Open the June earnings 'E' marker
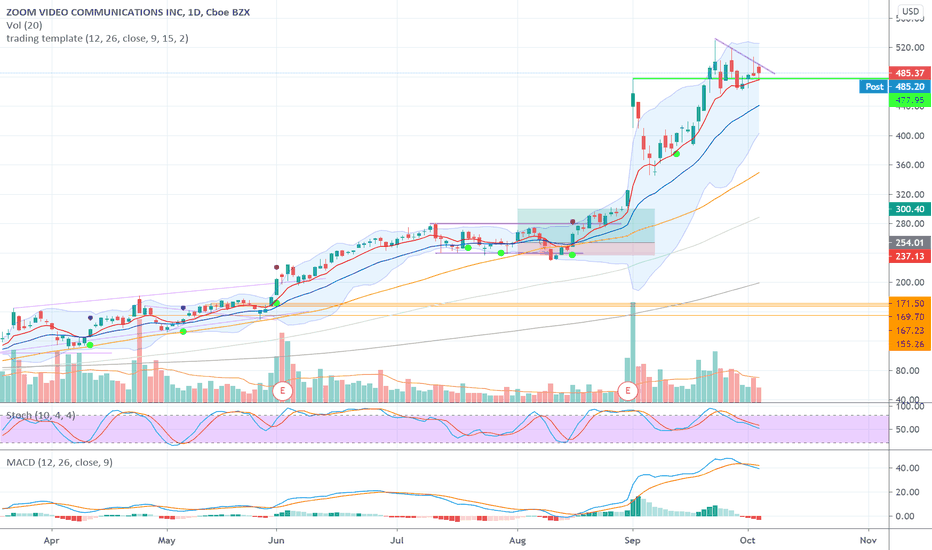This screenshot has height=550, width=932. pos(283,391)
